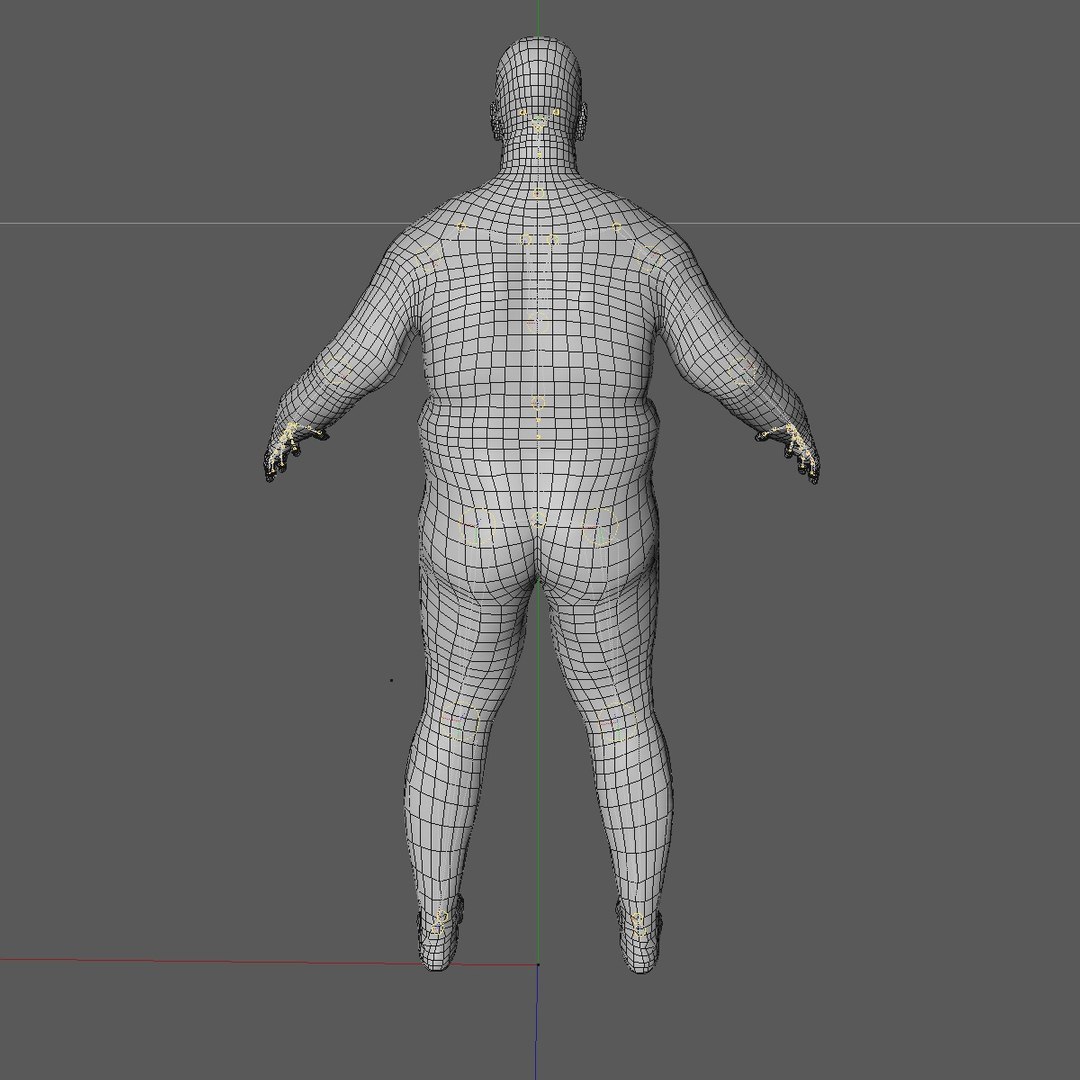Click the world origin point between the feet
This screenshot has width=1080, height=1080.
(x=538, y=964)
